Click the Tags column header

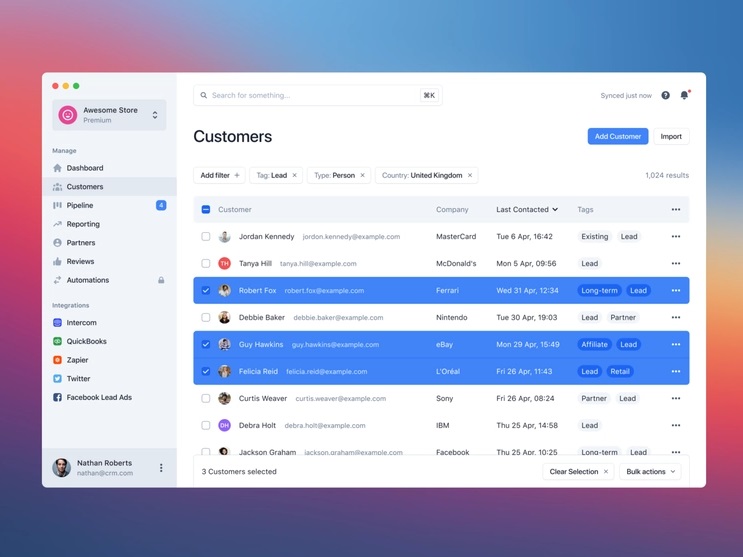tap(585, 210)
